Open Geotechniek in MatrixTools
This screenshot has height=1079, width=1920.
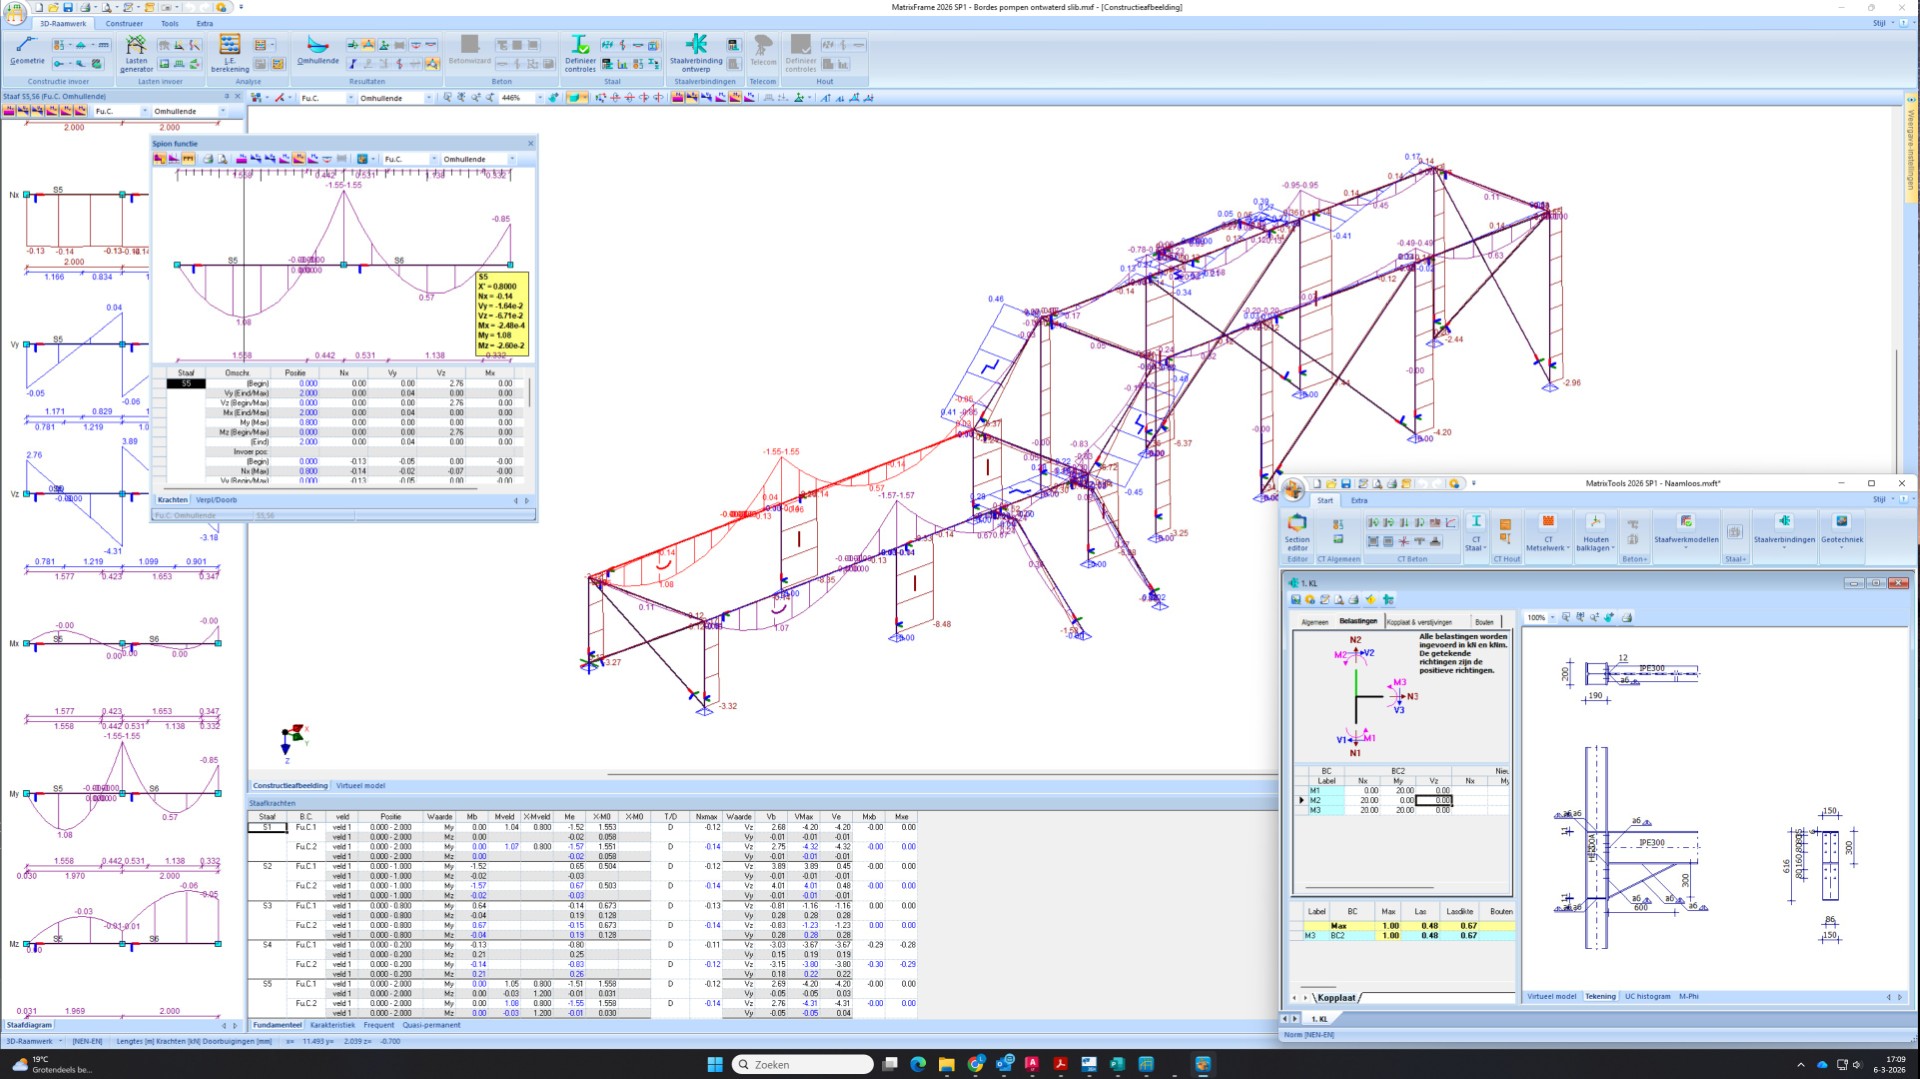[x=1841, y=529]
